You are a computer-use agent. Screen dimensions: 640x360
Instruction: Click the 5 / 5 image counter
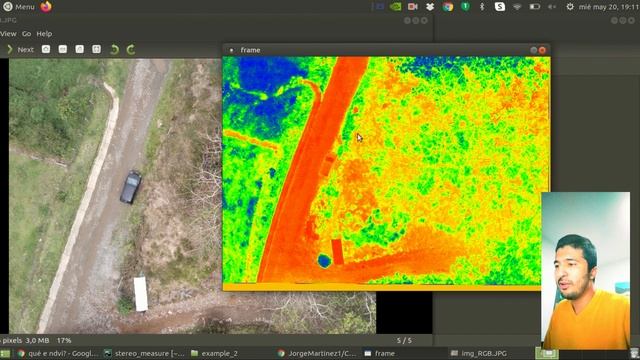(404, 340)
